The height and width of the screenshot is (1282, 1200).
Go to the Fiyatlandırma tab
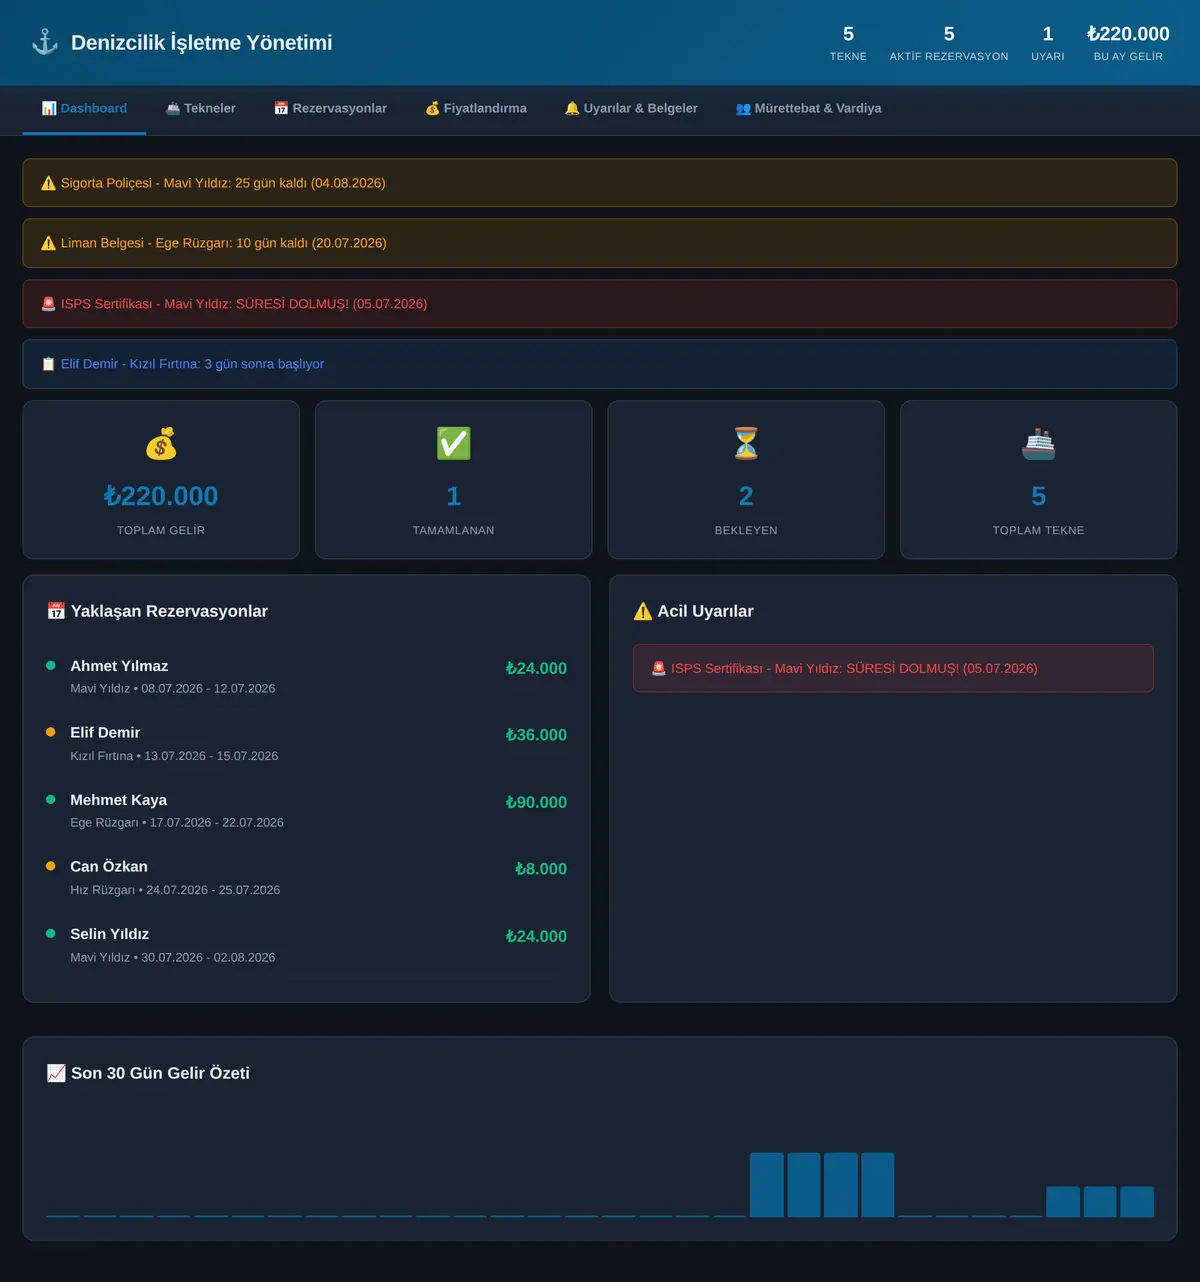(x=476, y=108)
